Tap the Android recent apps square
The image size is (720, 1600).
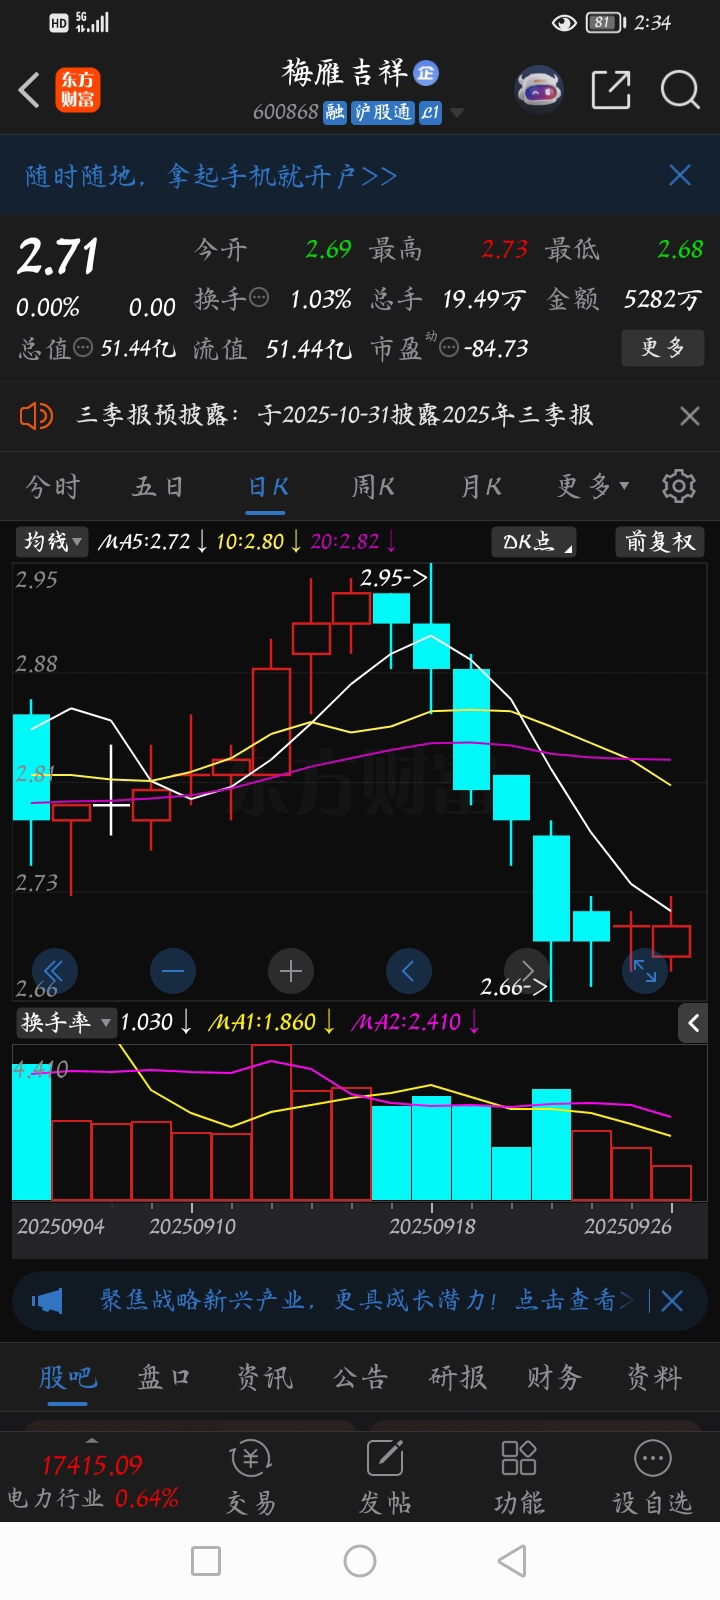[x=206, y=1561]
